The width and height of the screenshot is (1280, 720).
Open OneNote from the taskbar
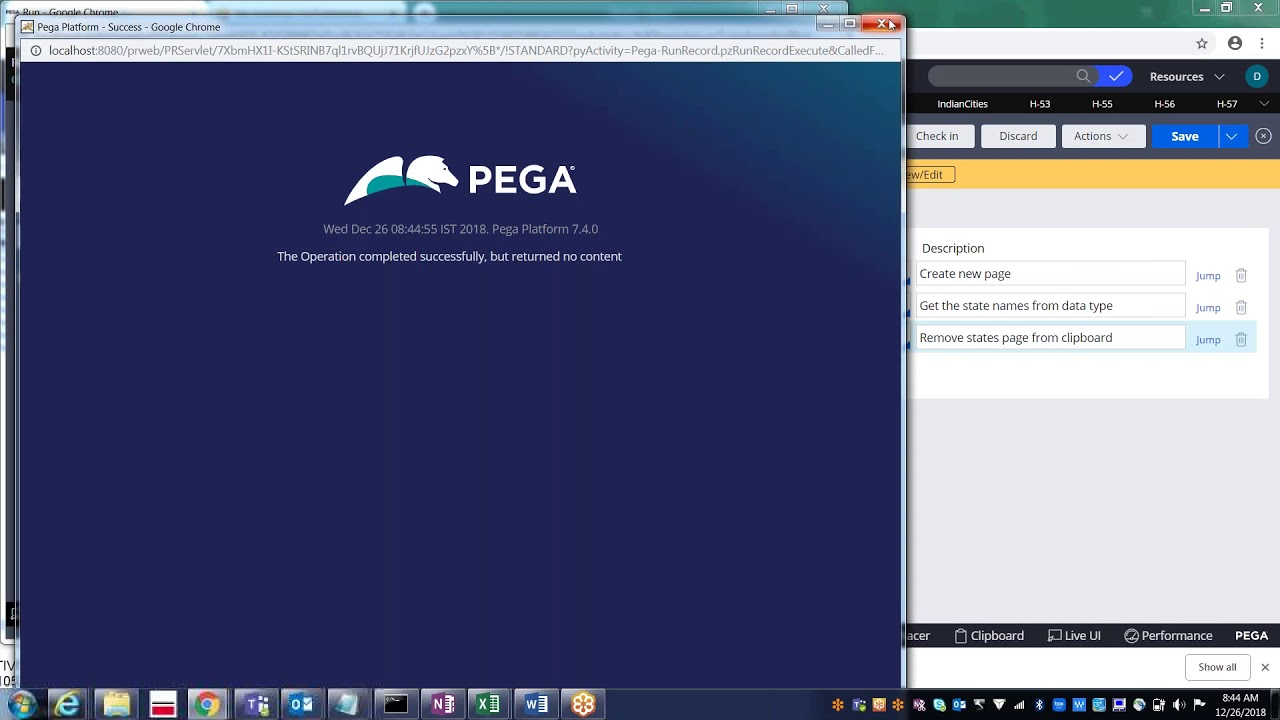(x=443, y=704)
